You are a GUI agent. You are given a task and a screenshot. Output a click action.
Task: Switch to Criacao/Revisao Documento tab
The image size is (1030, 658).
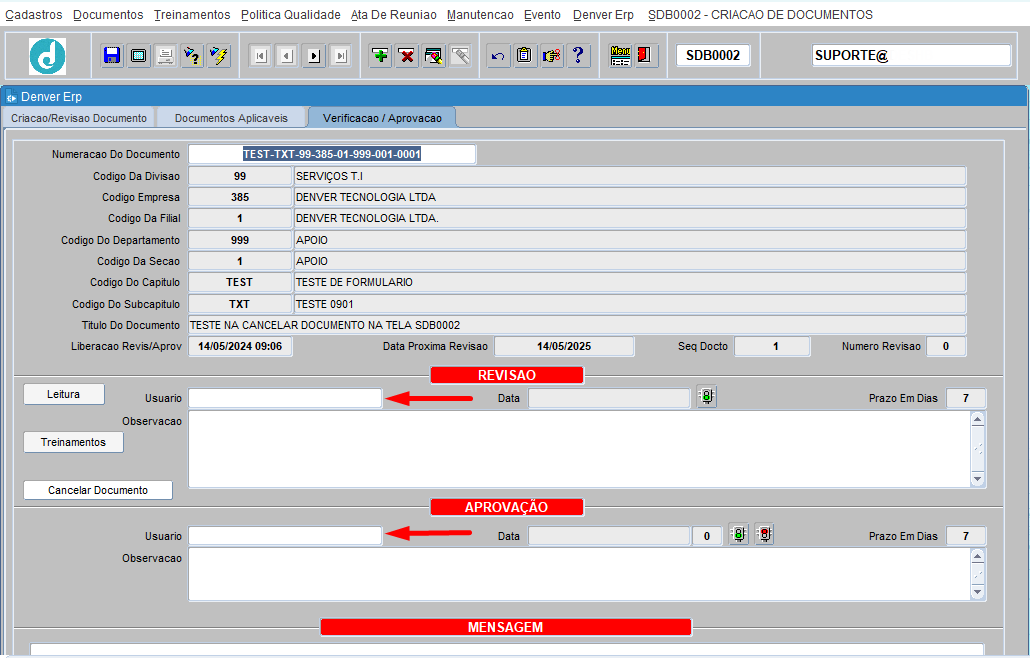coord(79,118)
